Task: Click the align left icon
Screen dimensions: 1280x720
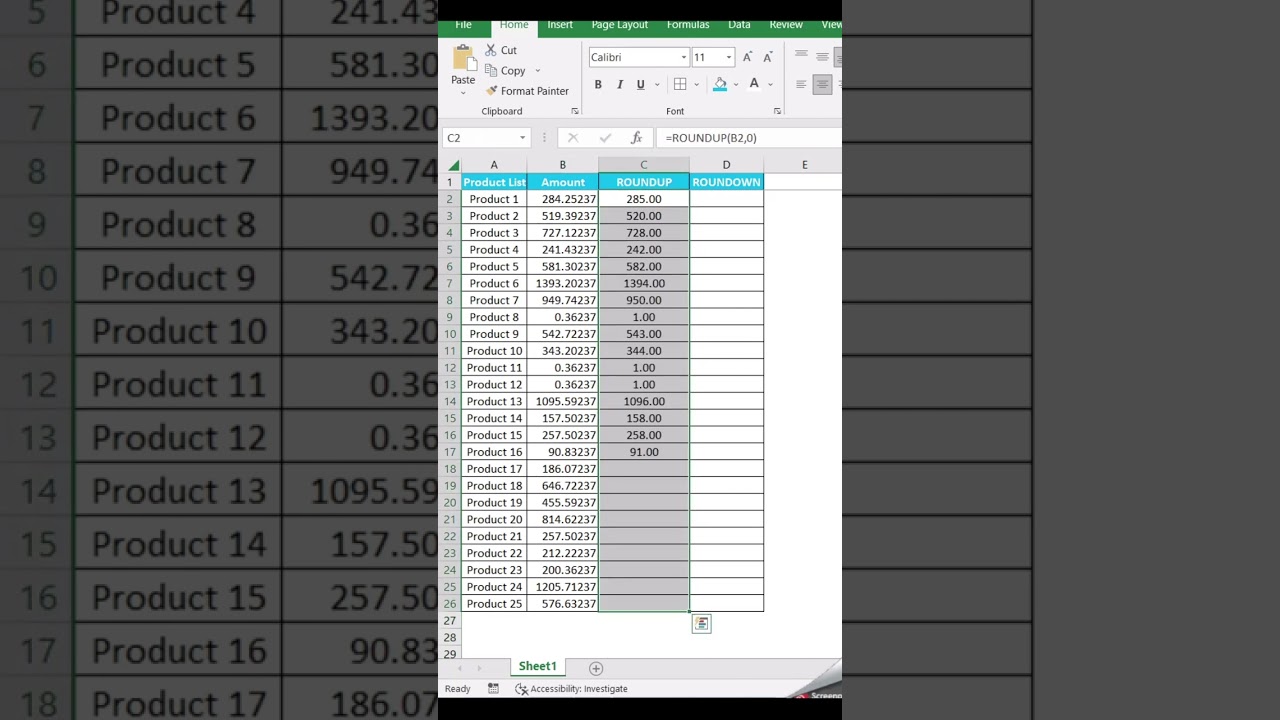Action: [x=801, y=84]
